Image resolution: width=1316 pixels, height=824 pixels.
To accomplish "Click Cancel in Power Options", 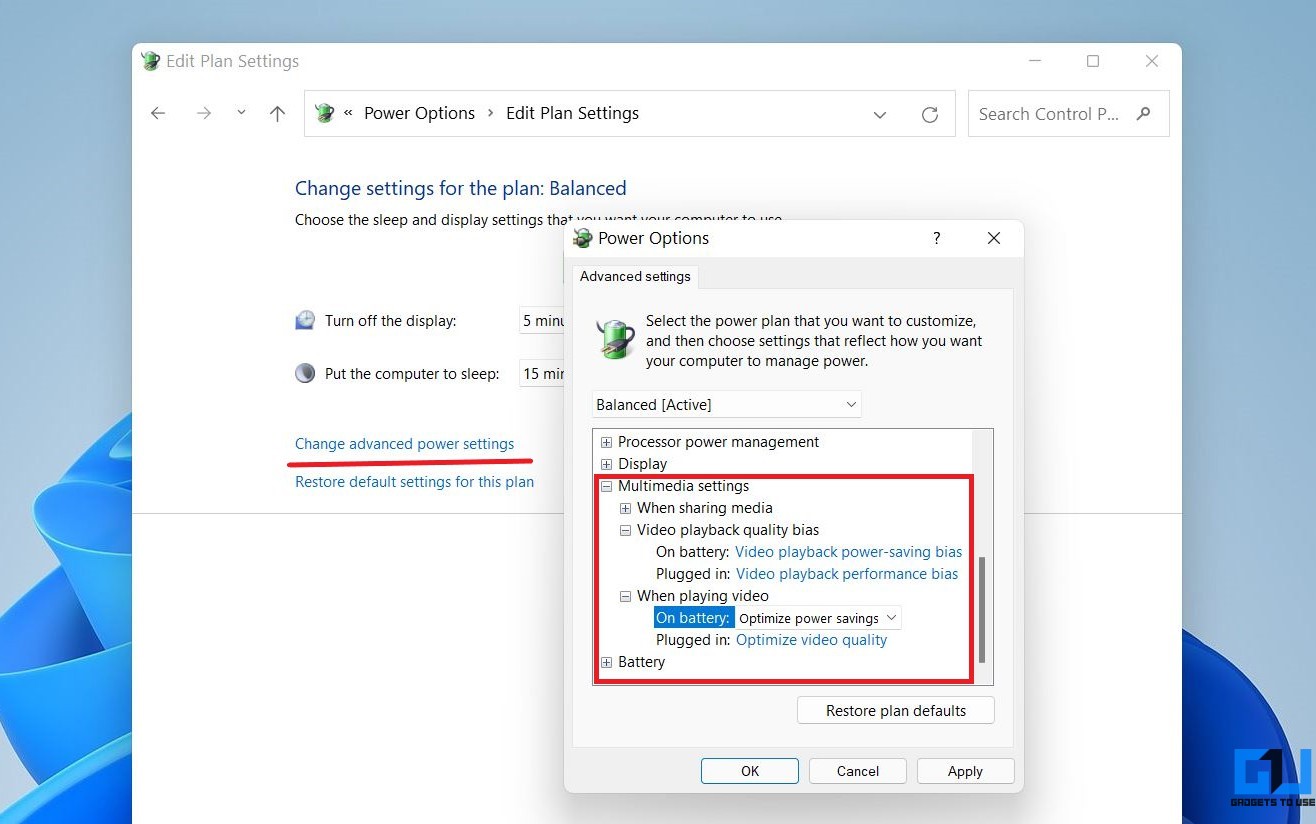I will [858, 771].
